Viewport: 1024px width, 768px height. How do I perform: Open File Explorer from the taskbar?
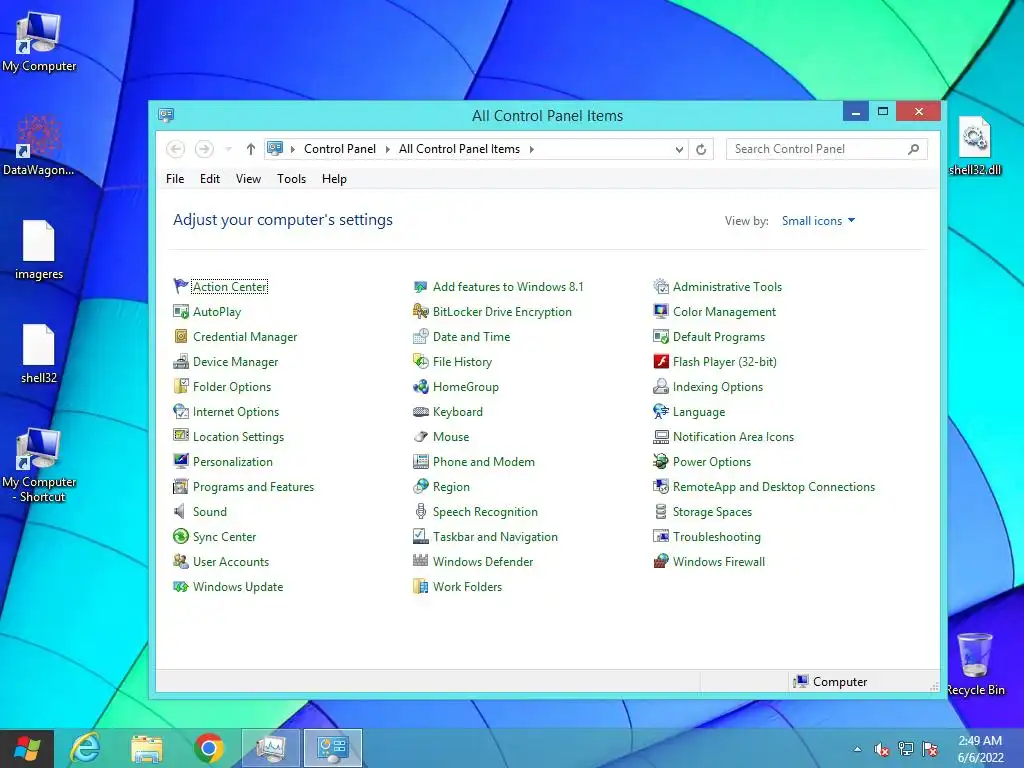147,748
